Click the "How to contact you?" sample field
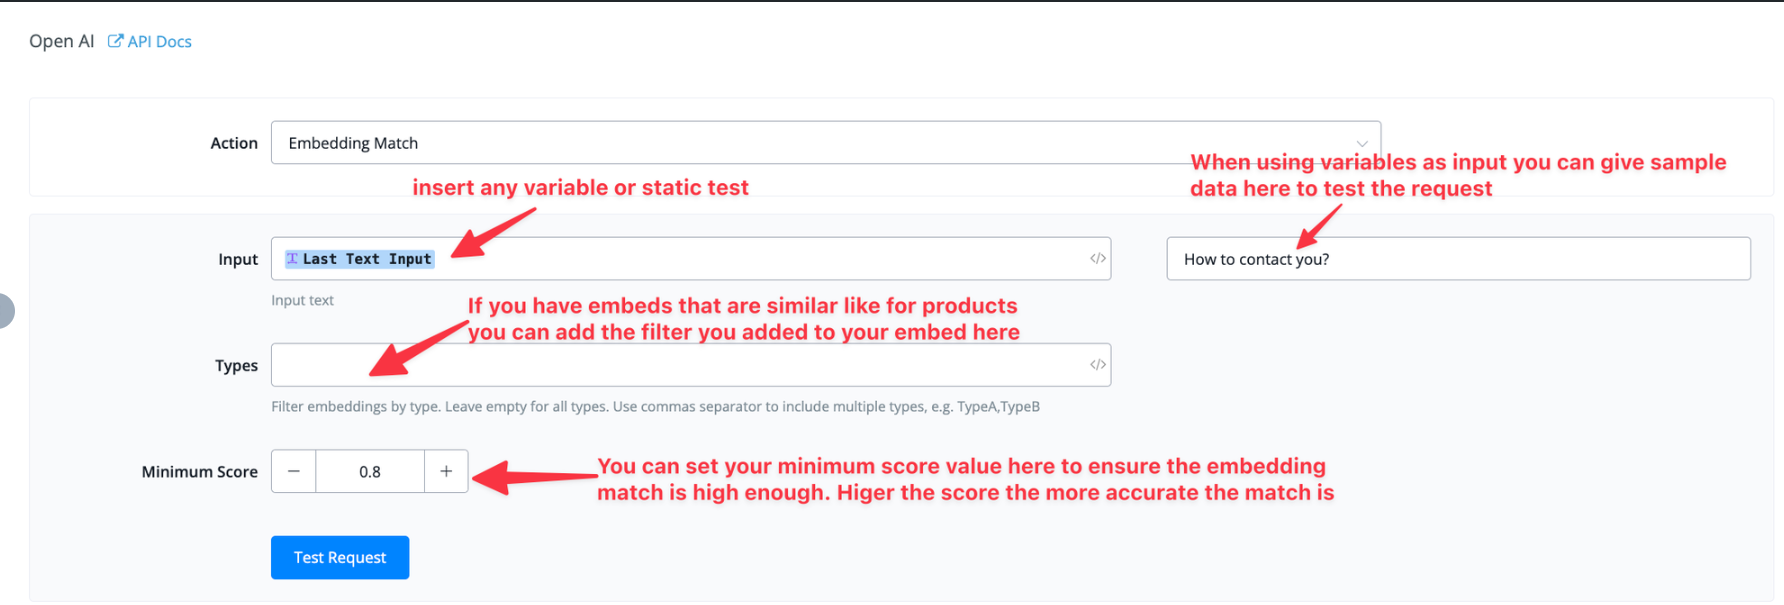This screenshot has height=605, width=1784. click(x=1457, y=259)
